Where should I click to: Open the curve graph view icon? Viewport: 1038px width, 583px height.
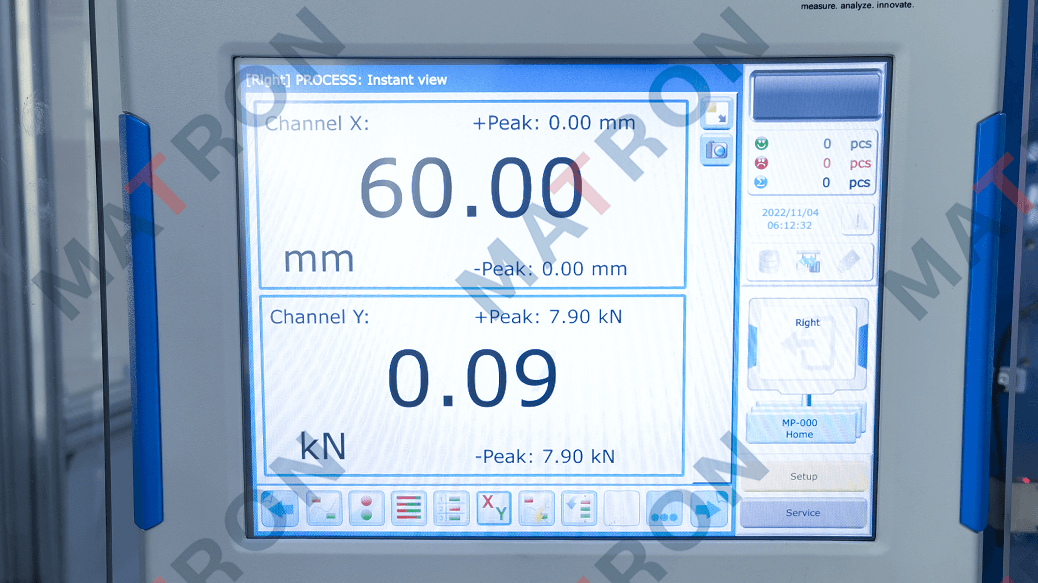click(323, 509)
